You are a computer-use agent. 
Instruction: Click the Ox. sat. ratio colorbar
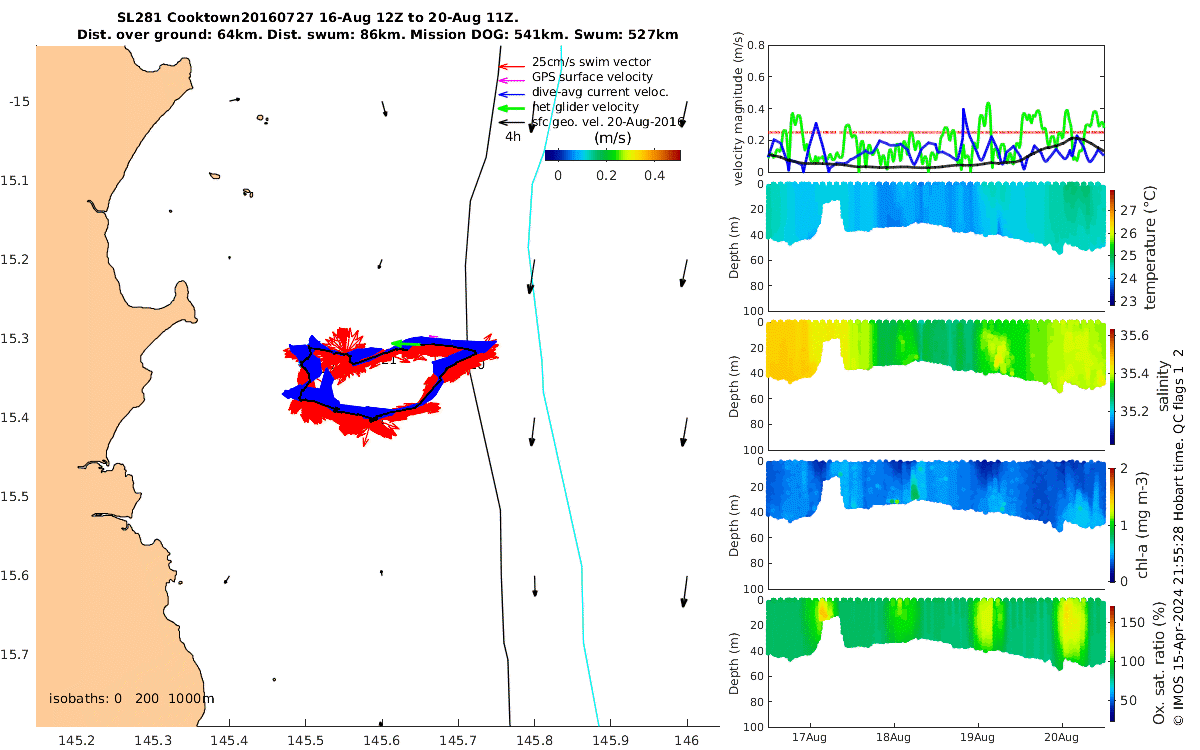[1112, 664]
